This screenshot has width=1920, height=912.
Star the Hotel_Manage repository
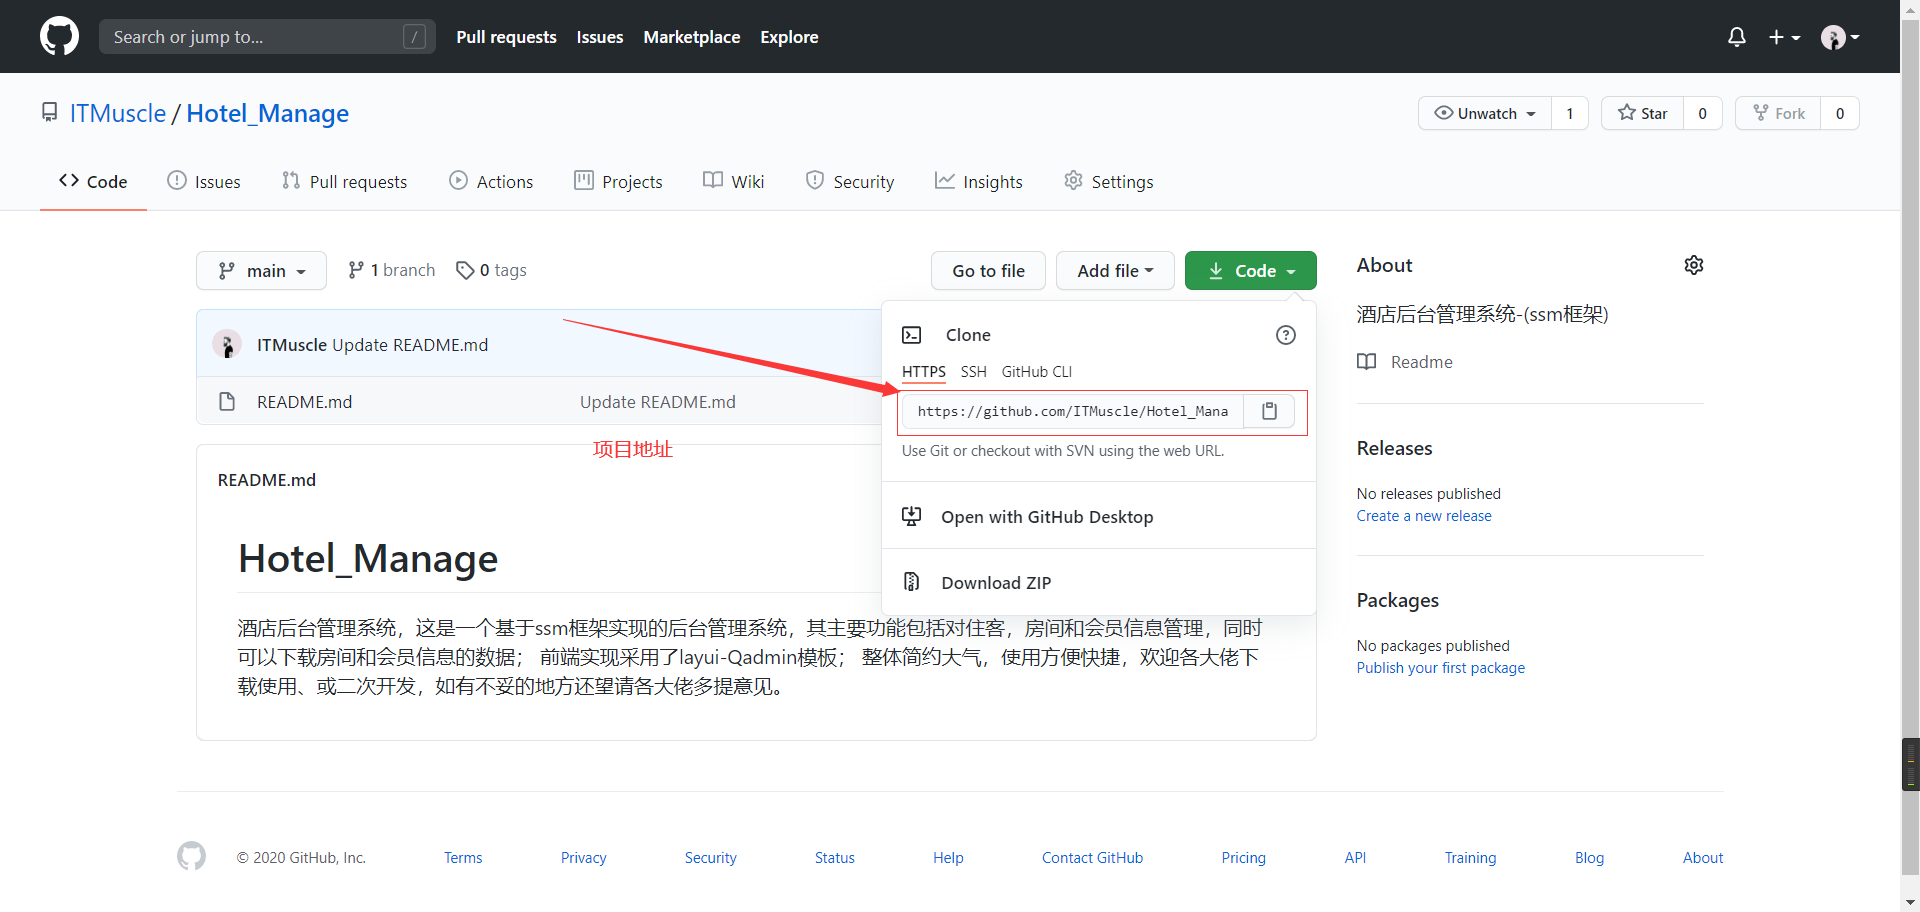(x=1643, y=113)
